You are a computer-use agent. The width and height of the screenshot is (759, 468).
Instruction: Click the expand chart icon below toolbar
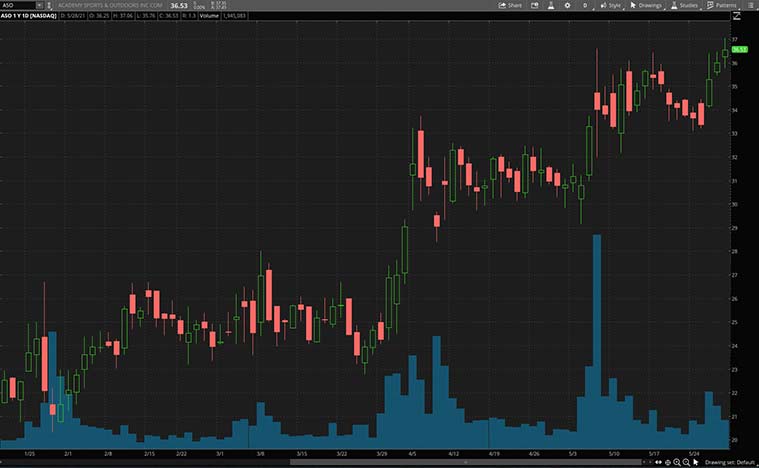pyautogui.click(x=737, y=16)
